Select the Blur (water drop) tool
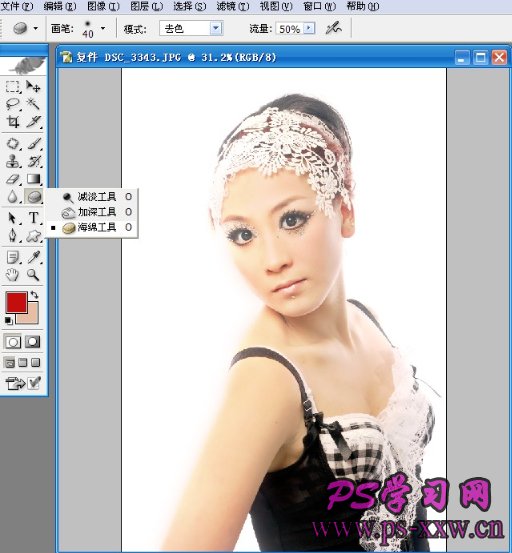 pyautogui.click(x=13, y=196)
